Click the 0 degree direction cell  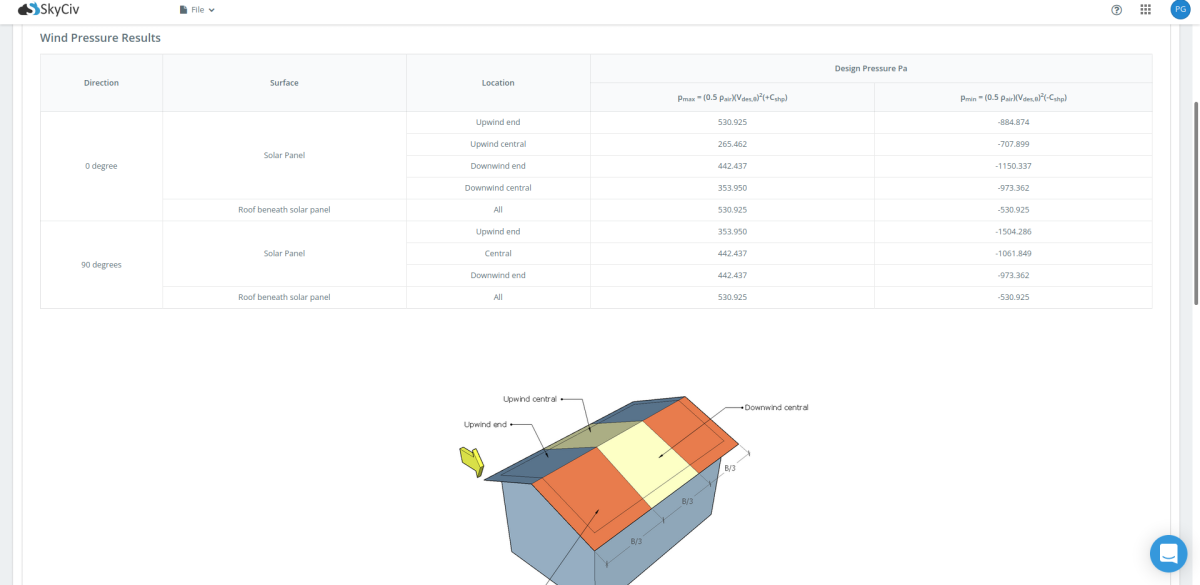coord(101,166)
